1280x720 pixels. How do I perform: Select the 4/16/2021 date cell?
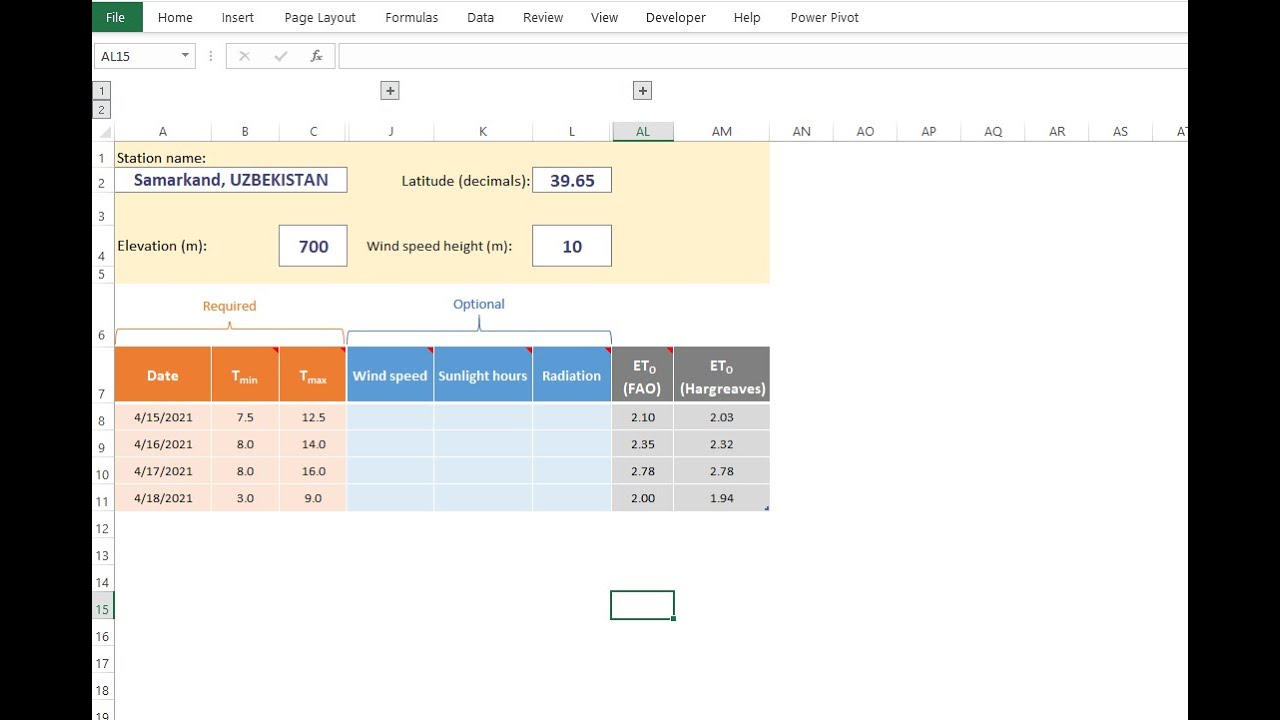pyautogui.click(x=163, y=444)
